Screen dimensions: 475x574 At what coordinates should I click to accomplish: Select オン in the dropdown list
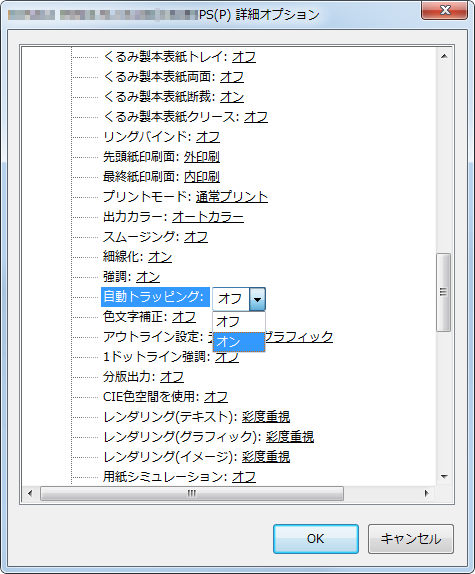tap(239, 342)
